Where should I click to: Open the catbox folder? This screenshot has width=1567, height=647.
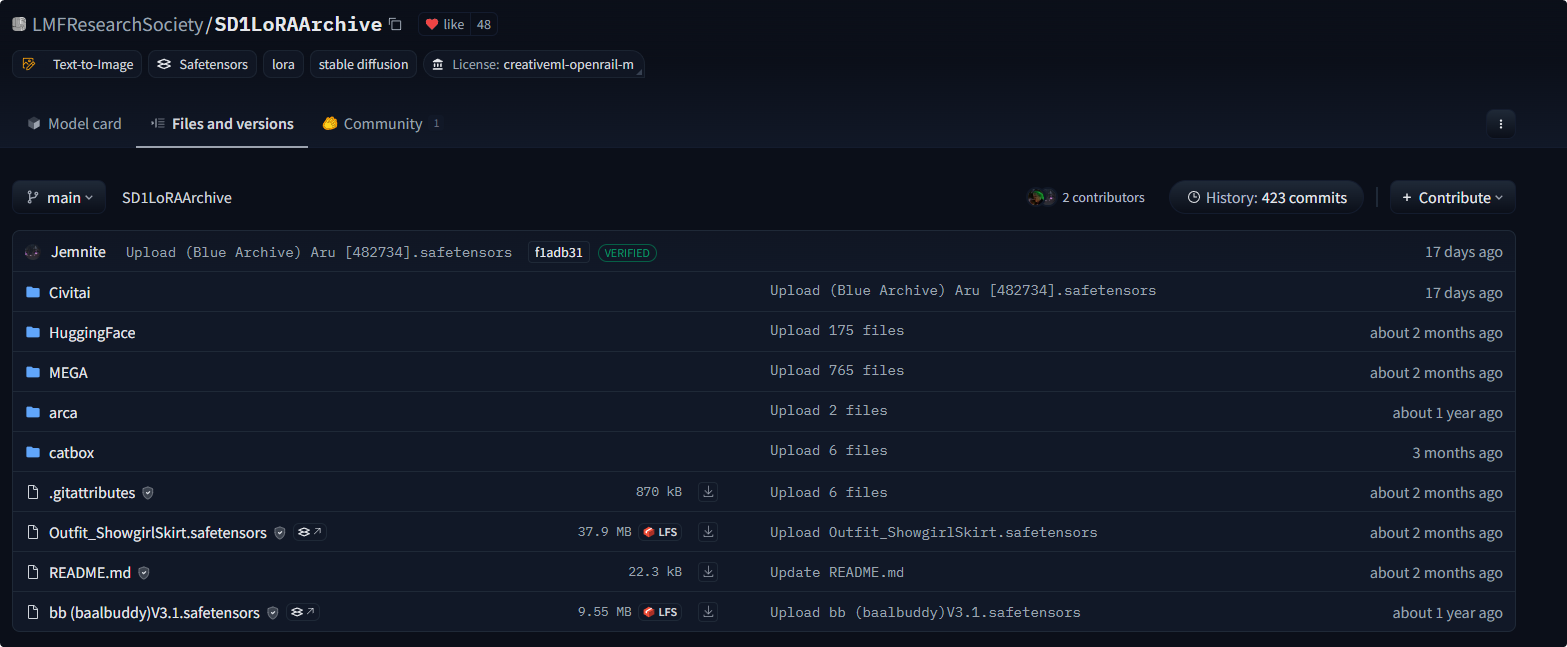(71, 452)
